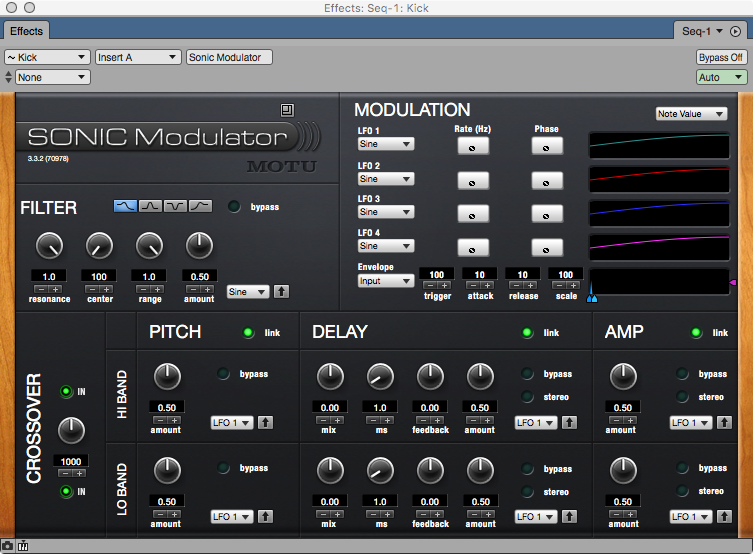The image size is (753, 554).
Task: Click the window mode icon above the logo
Action: [287, 110]
